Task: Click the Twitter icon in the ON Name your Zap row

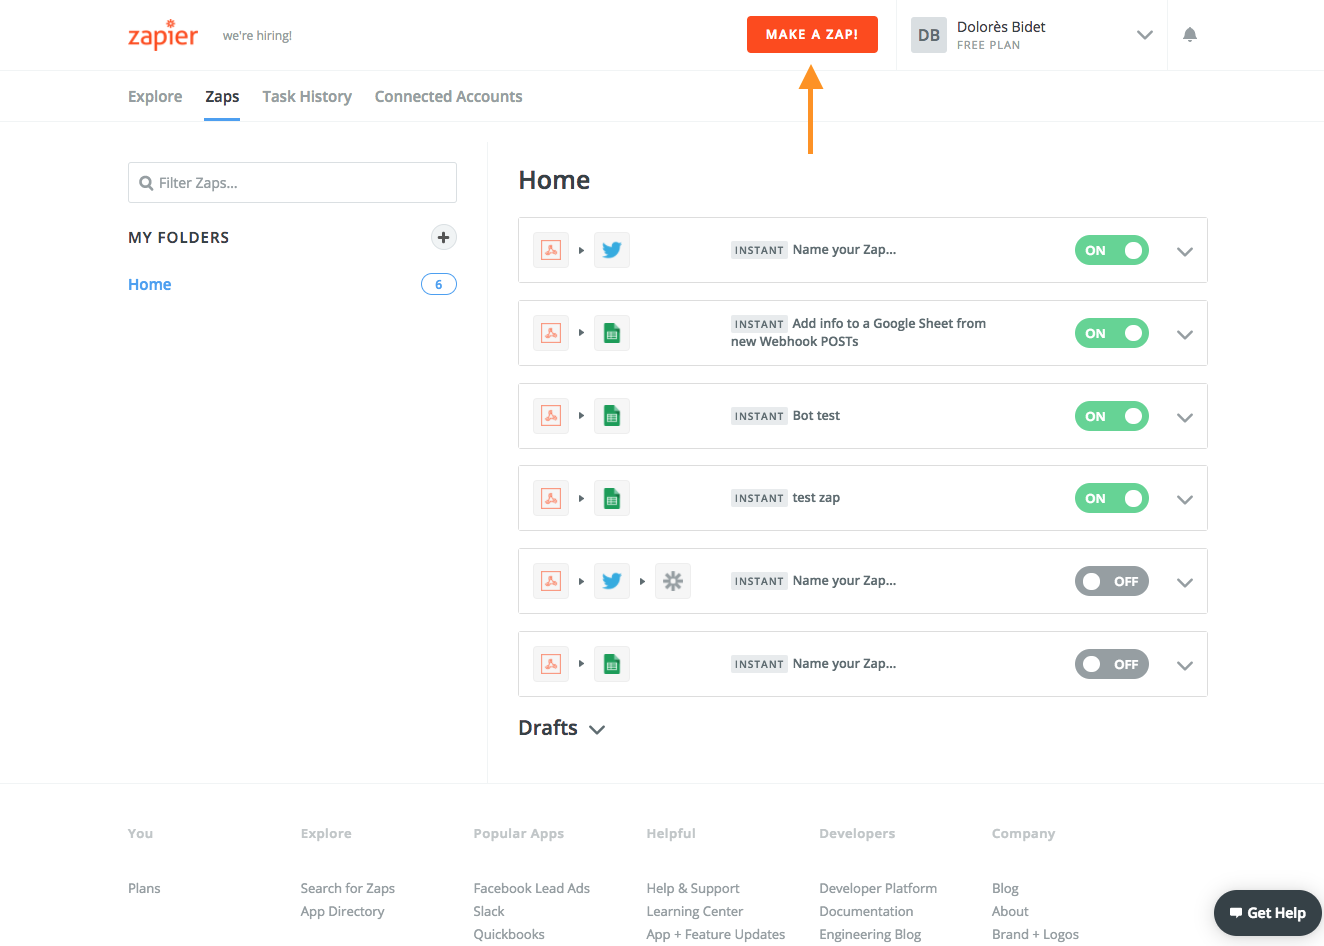Action: (612, 250)
